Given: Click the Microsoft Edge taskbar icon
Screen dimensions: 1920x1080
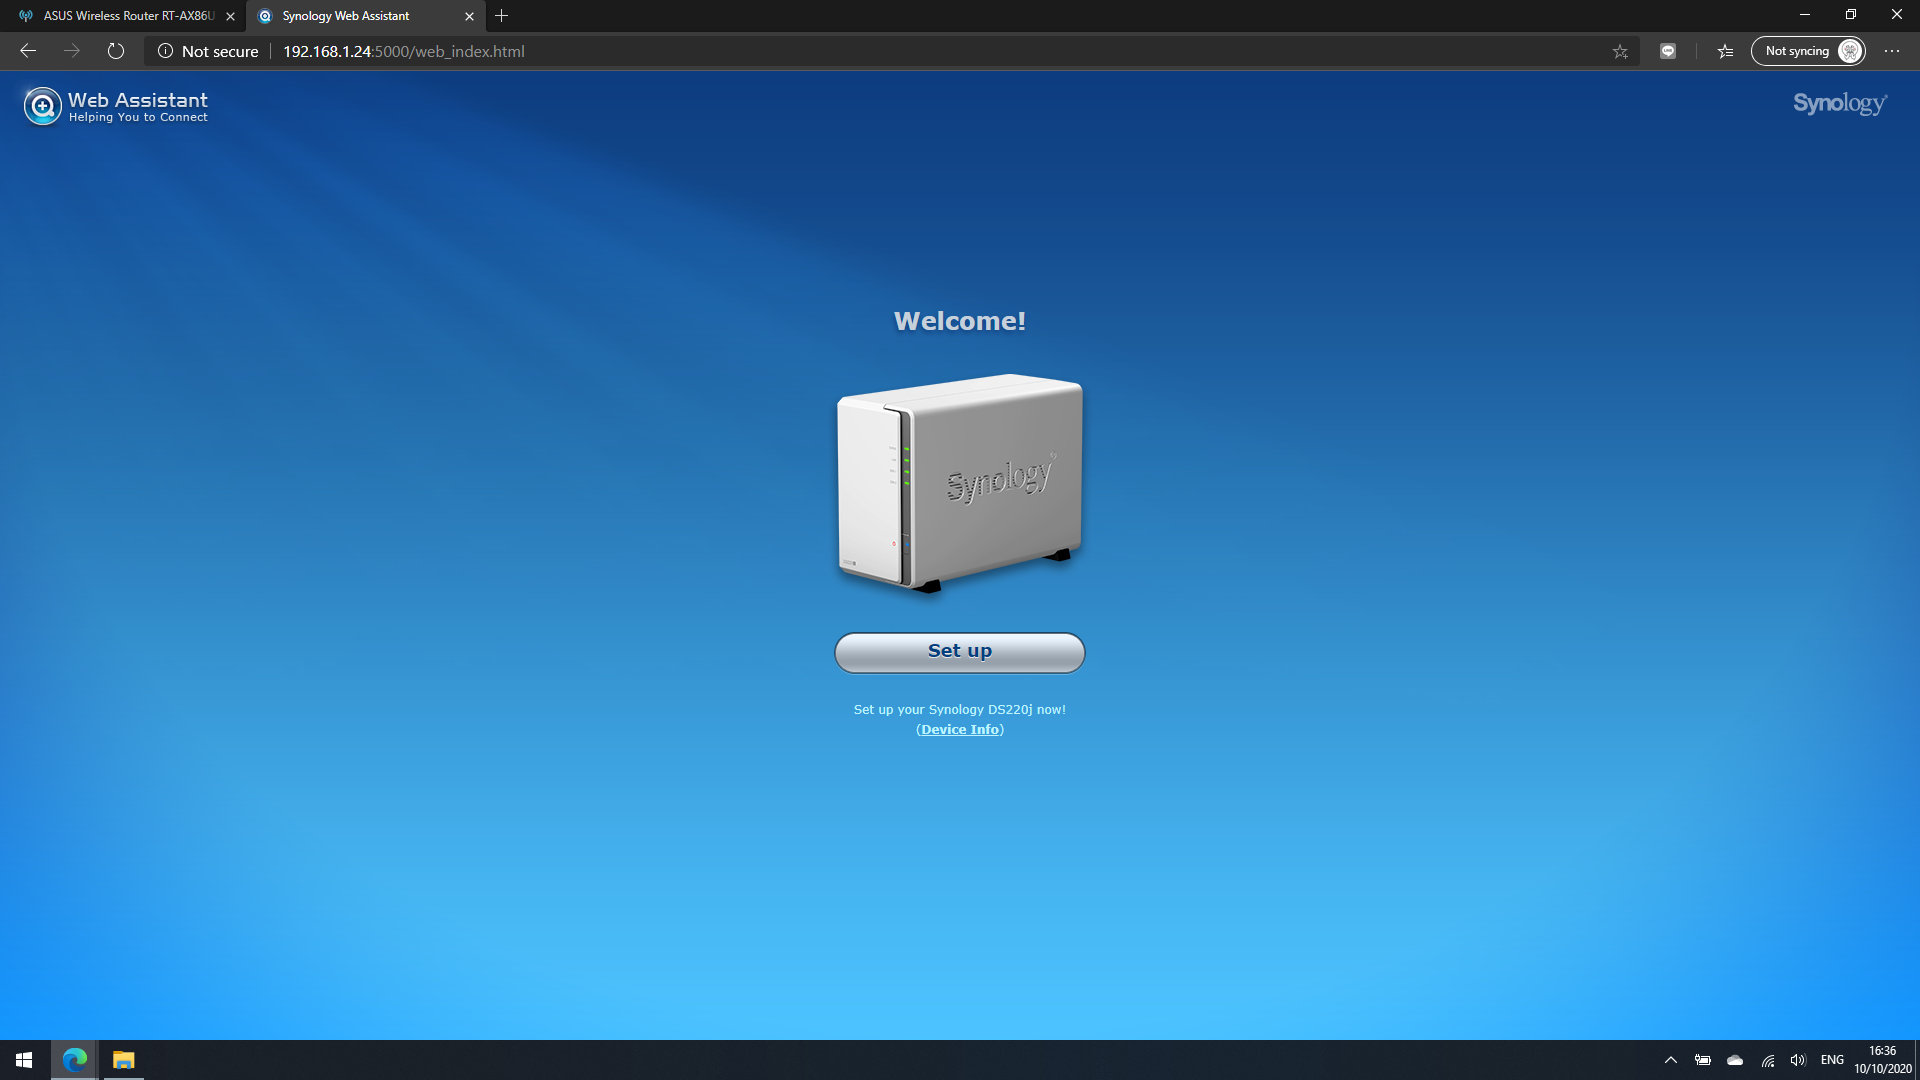Looking at the screenshot, I should click(74, 1060).
